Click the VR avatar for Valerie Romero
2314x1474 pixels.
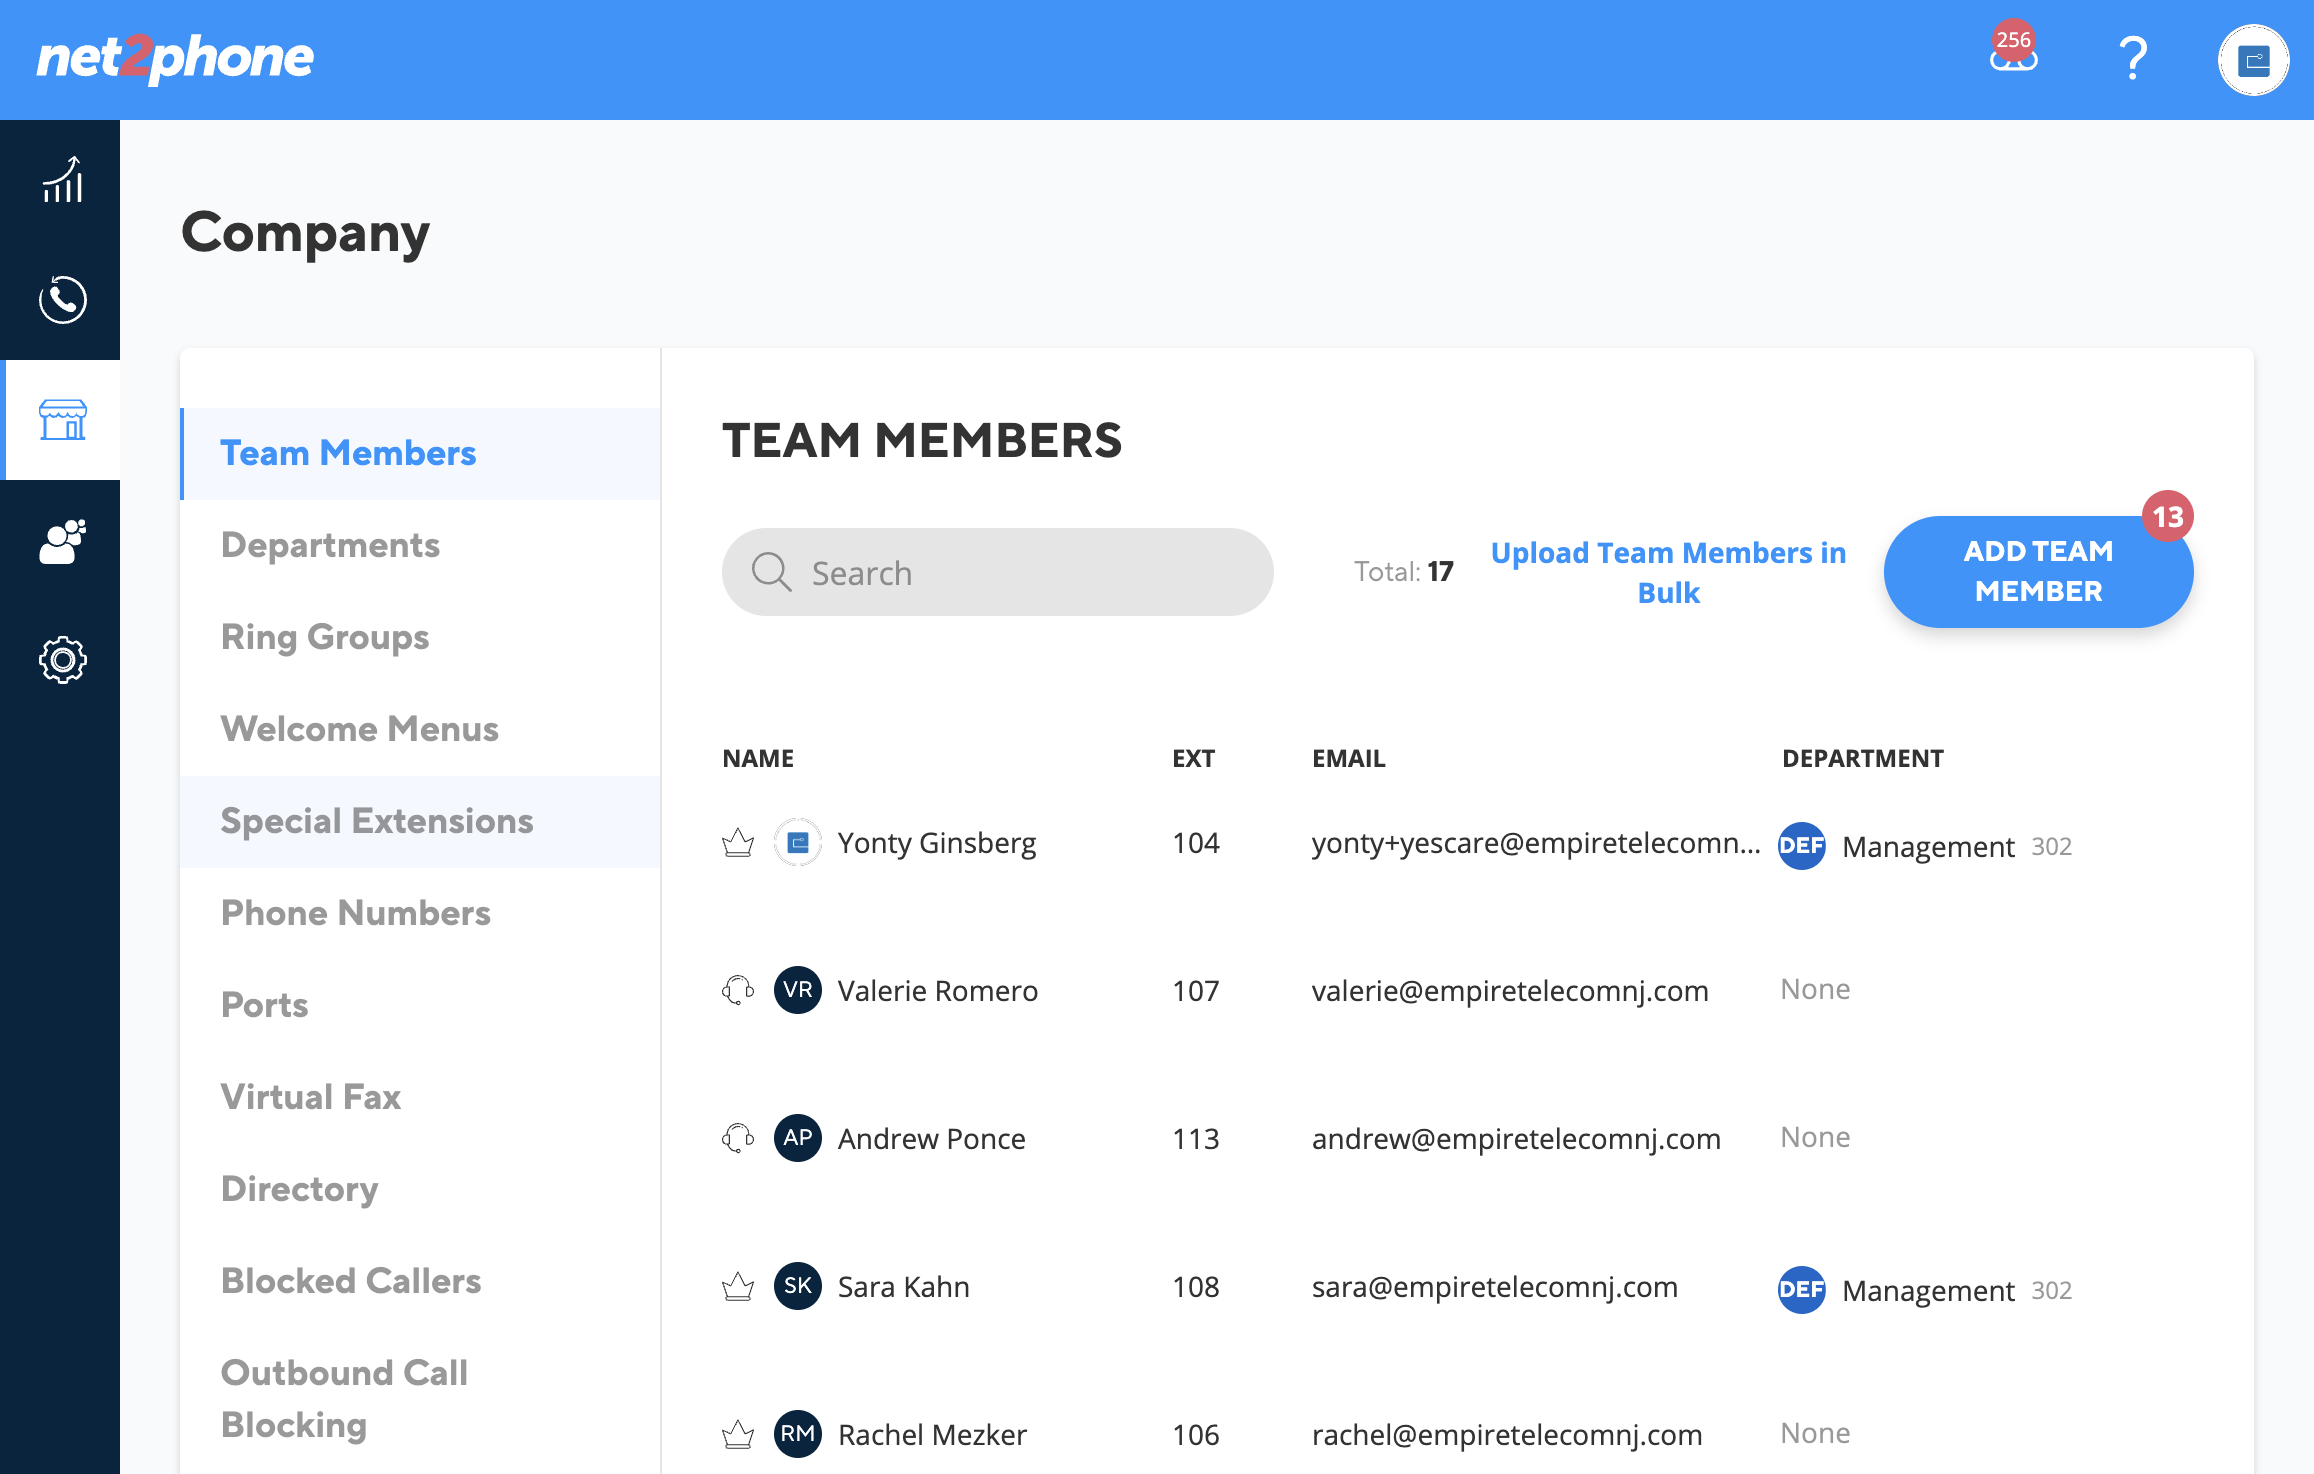point(797,990)
